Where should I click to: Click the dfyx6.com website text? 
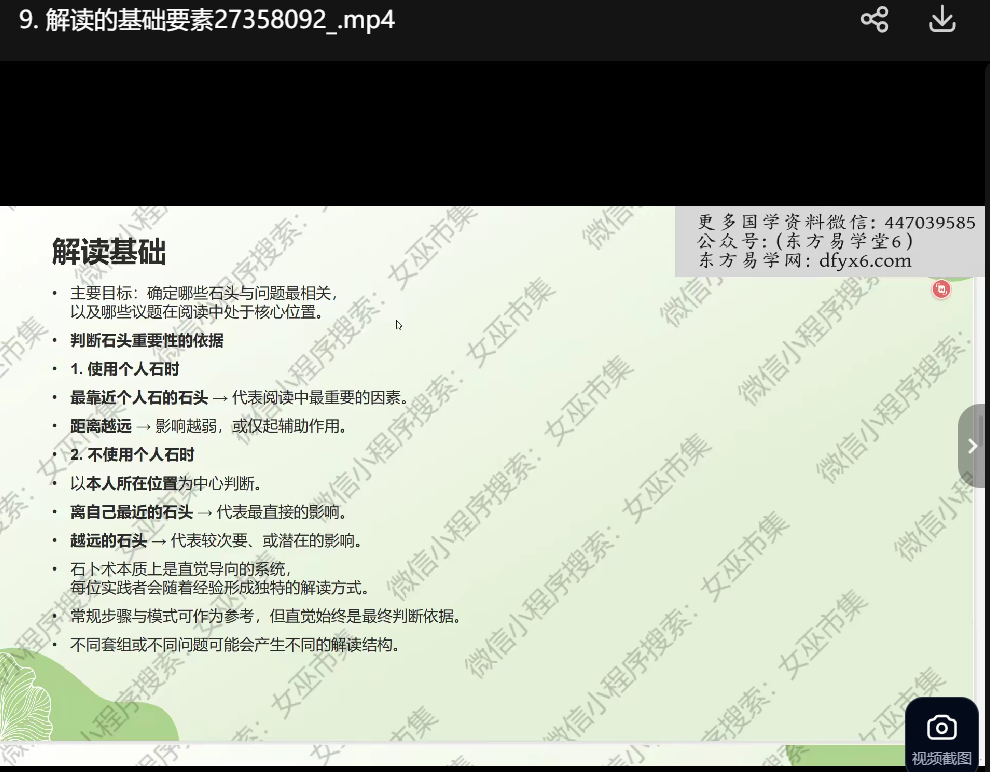pos(865,261)
